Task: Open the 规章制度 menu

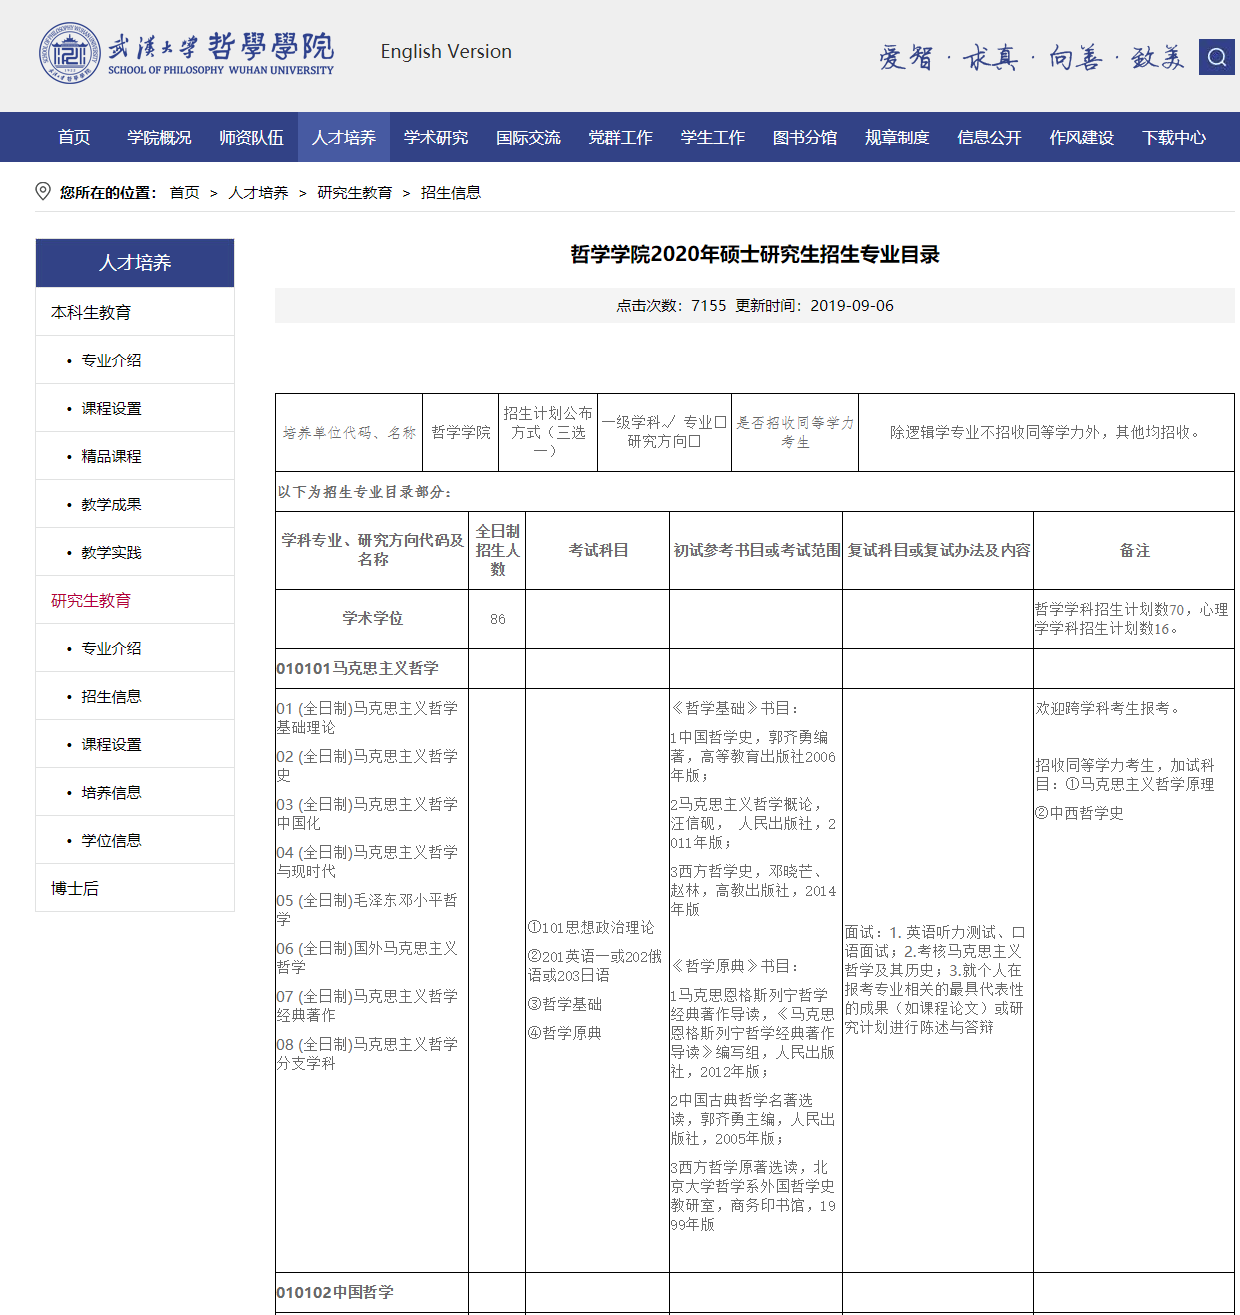Action: click(x=897, y=137)
